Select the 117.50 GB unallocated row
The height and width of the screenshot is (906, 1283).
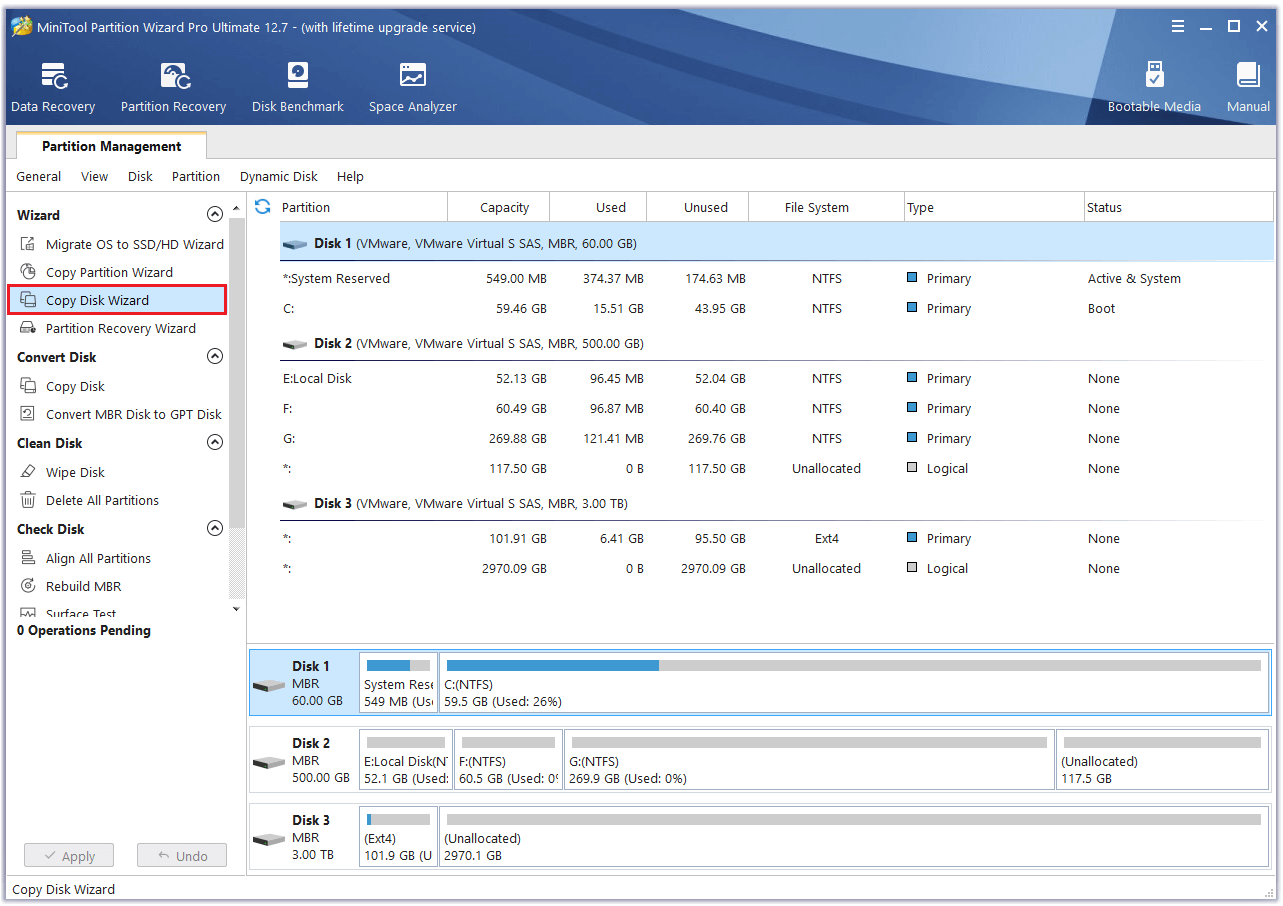pos(776,468)
